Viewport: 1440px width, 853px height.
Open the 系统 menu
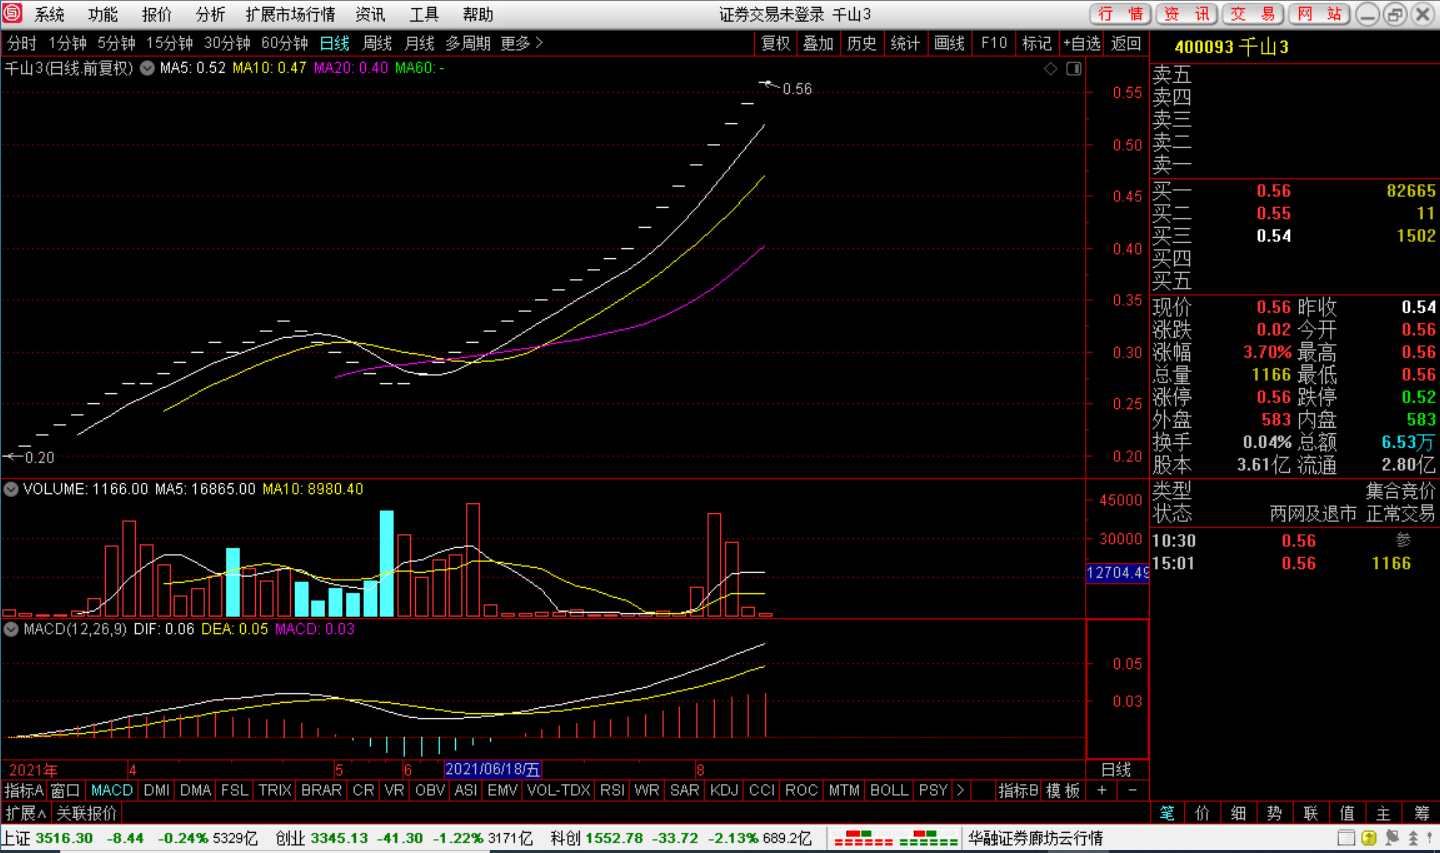pos(49,14)
